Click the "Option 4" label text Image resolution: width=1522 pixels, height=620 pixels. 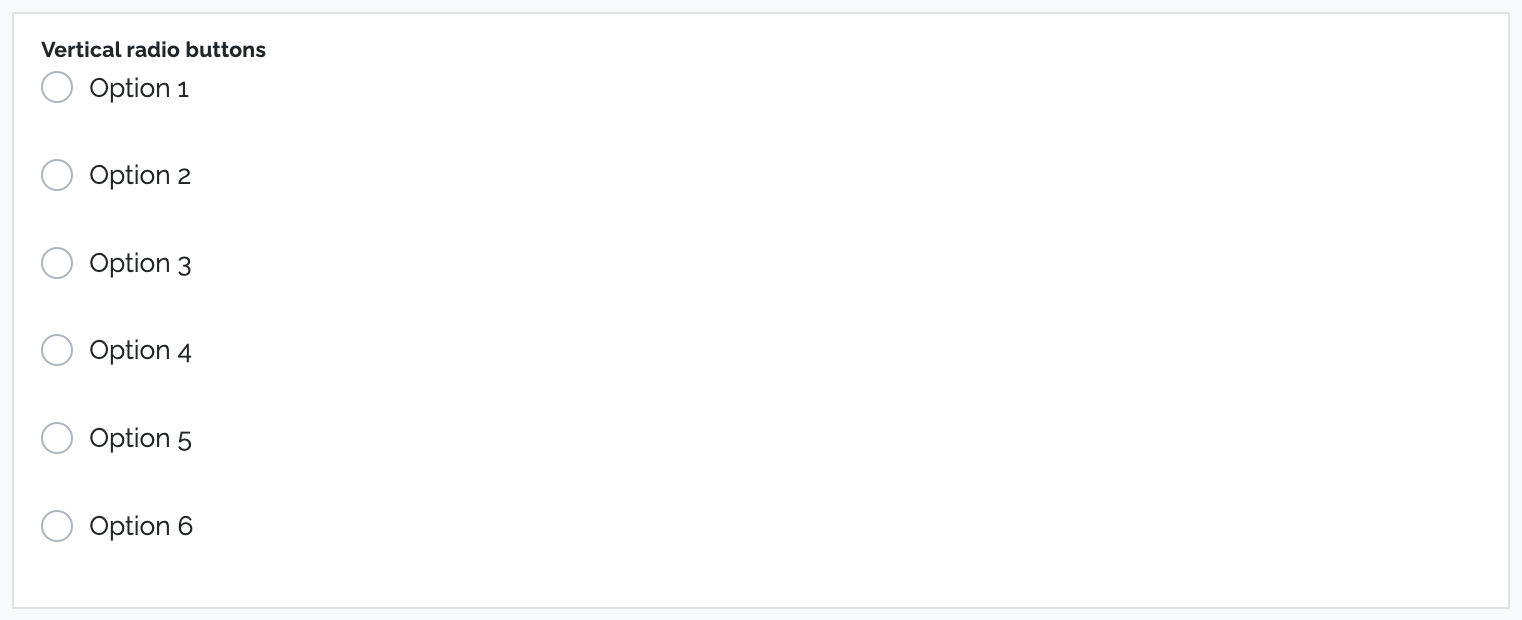140,350
